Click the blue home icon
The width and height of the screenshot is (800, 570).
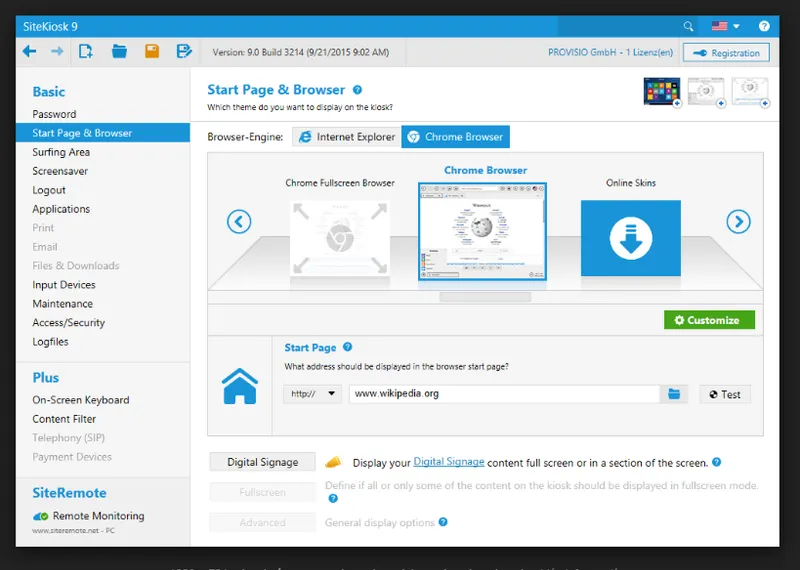(240, 386)
